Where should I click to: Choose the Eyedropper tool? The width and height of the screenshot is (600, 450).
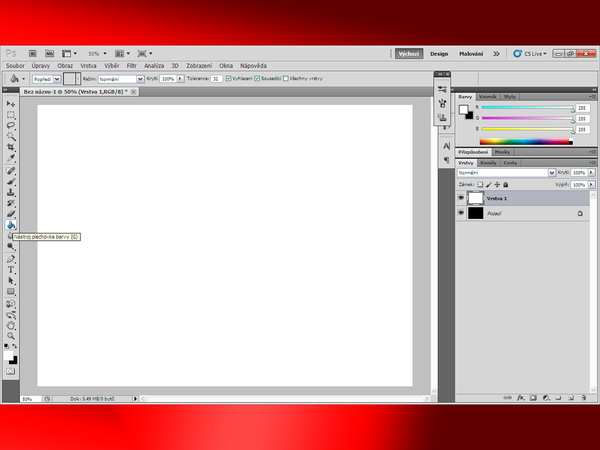11,158
